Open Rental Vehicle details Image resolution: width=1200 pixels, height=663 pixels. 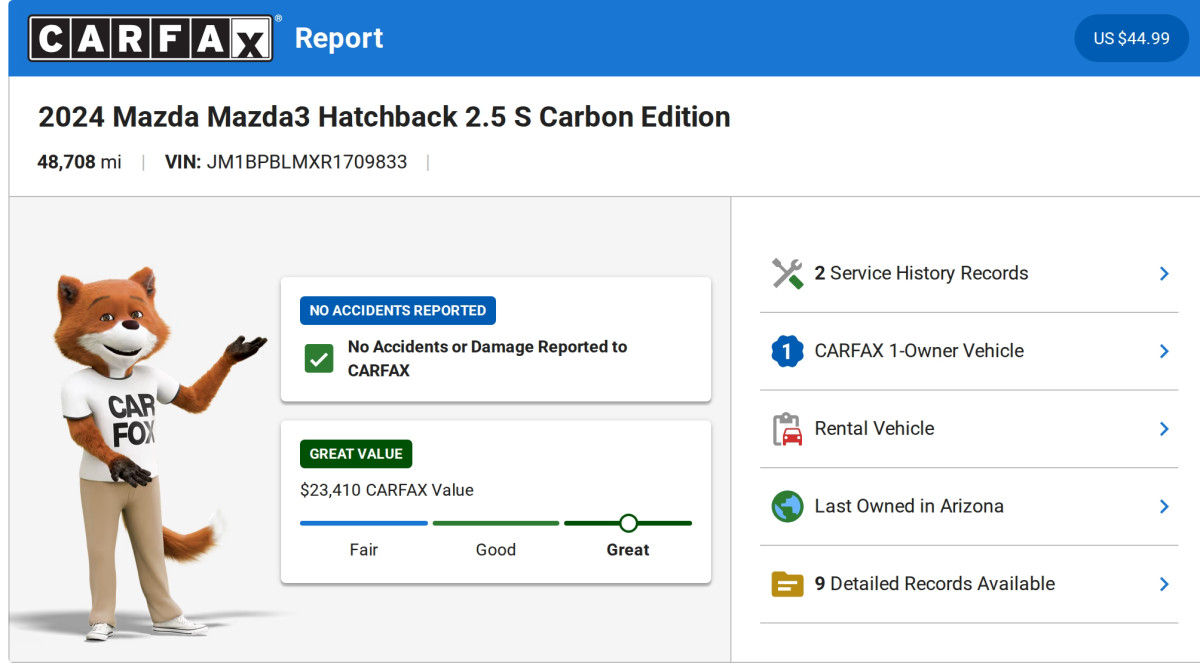click(x=969, y=428)
